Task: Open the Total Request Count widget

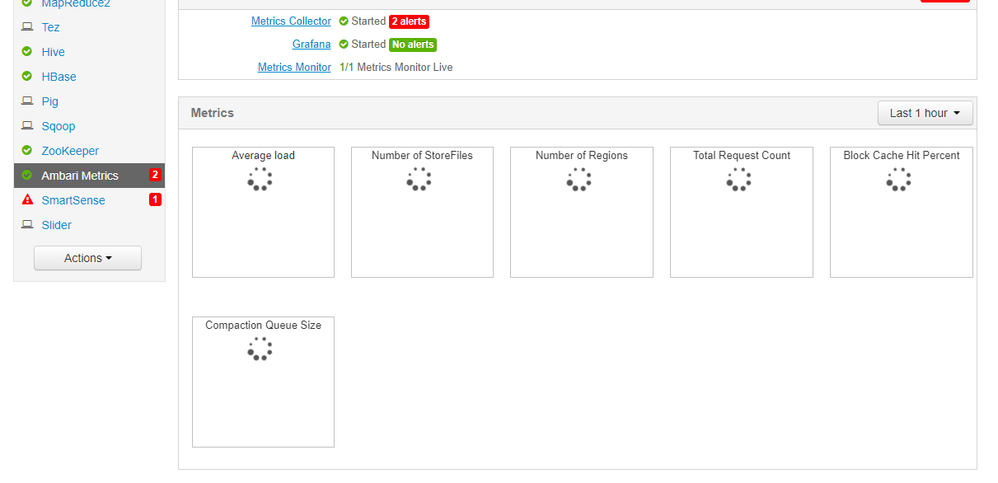Action: (741, 213)
